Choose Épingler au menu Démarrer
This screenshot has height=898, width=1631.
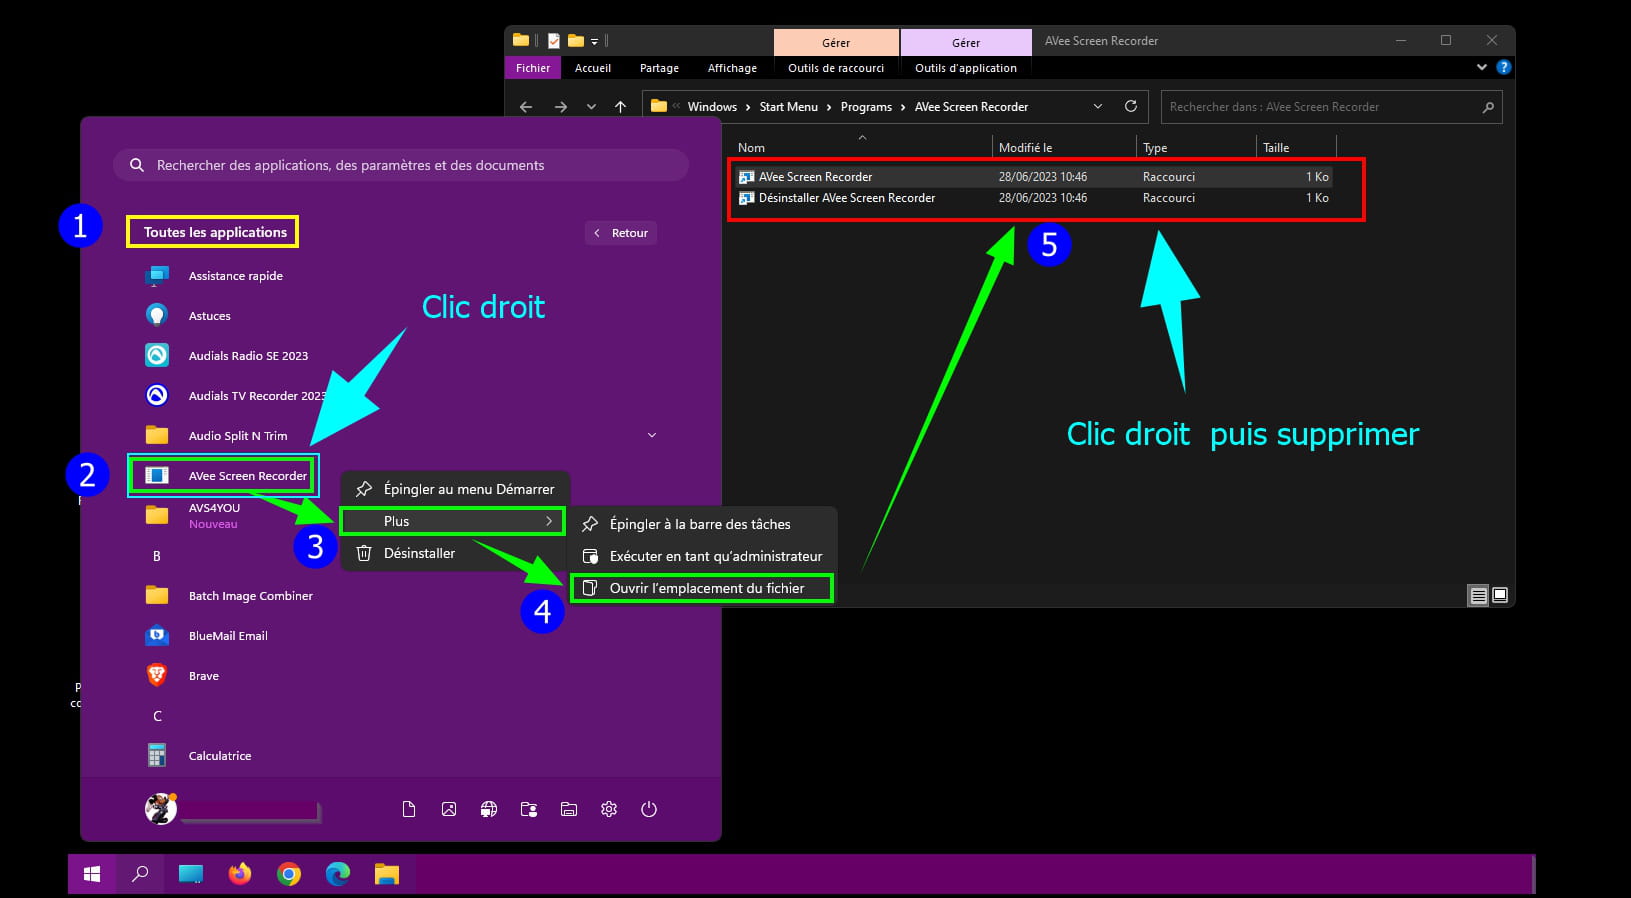click(x=456, y=489)
